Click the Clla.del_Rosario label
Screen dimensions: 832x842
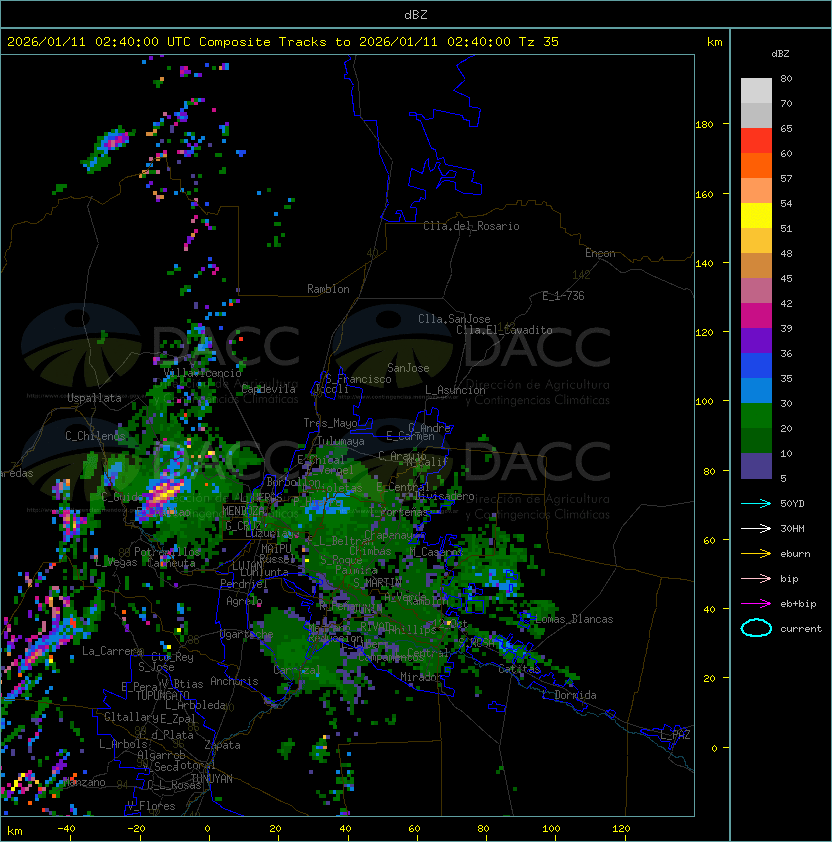point(471,226)
